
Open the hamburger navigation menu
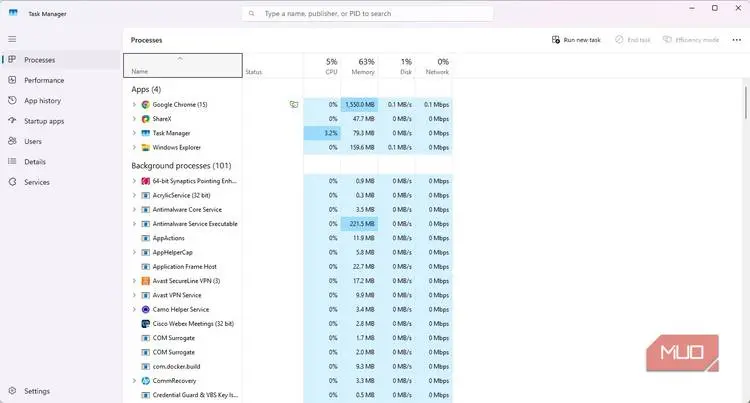coord(12,39)
